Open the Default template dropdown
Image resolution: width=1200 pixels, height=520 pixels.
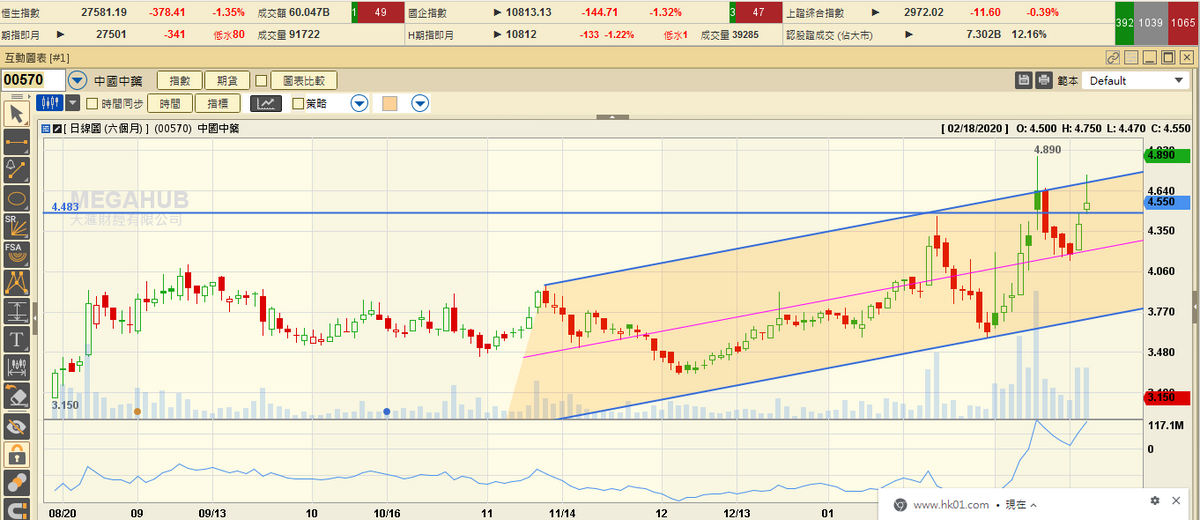(1134, 81)
